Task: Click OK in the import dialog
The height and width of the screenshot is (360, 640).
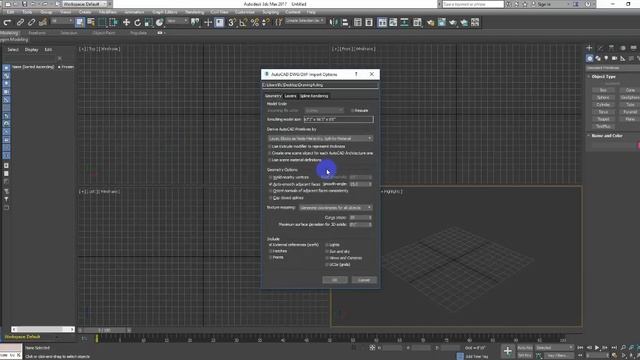Action: 335,280
